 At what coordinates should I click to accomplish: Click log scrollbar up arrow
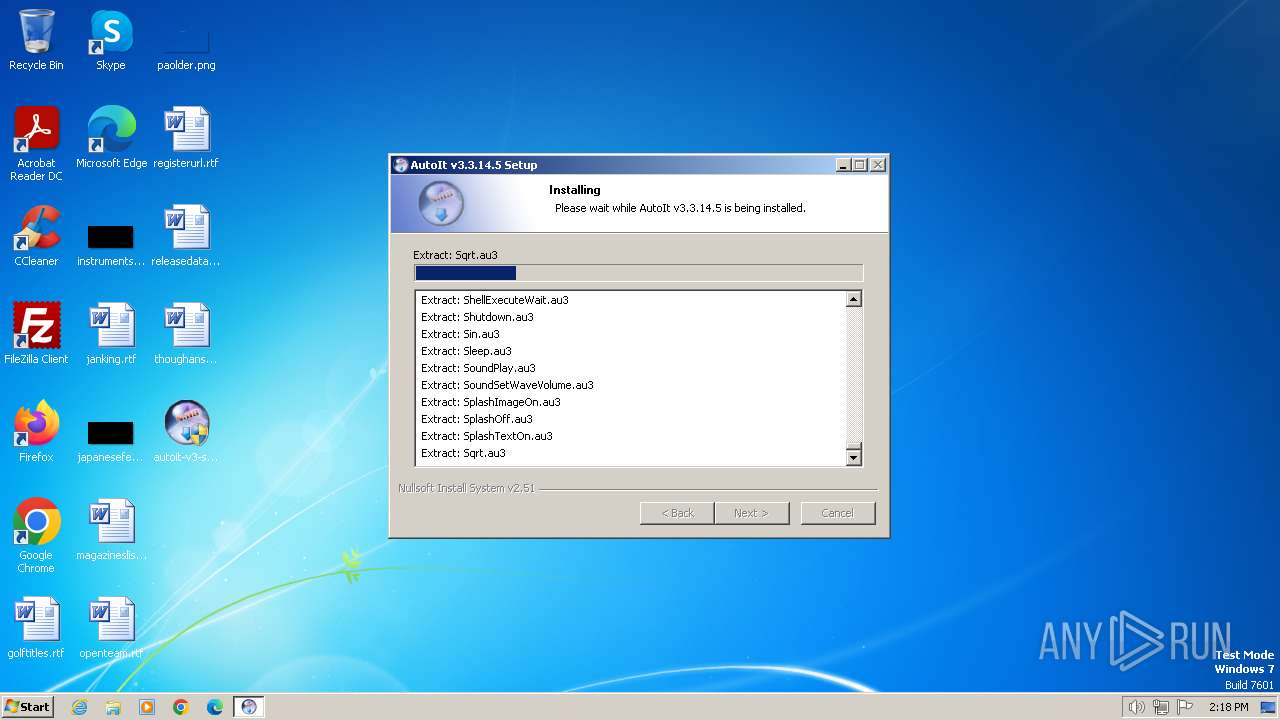[x=853, y=299]
